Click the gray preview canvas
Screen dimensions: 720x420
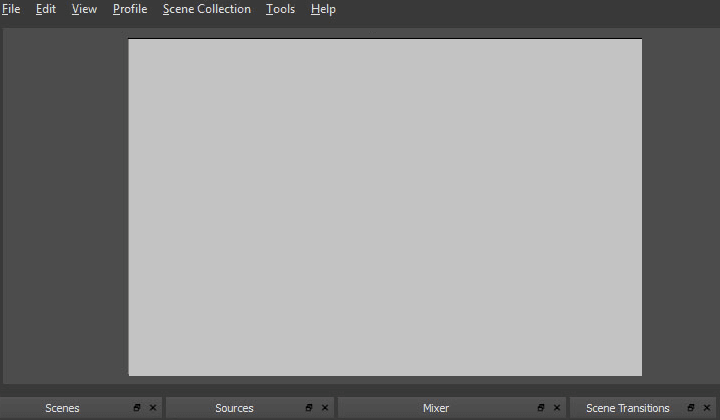tap(385, 207)
